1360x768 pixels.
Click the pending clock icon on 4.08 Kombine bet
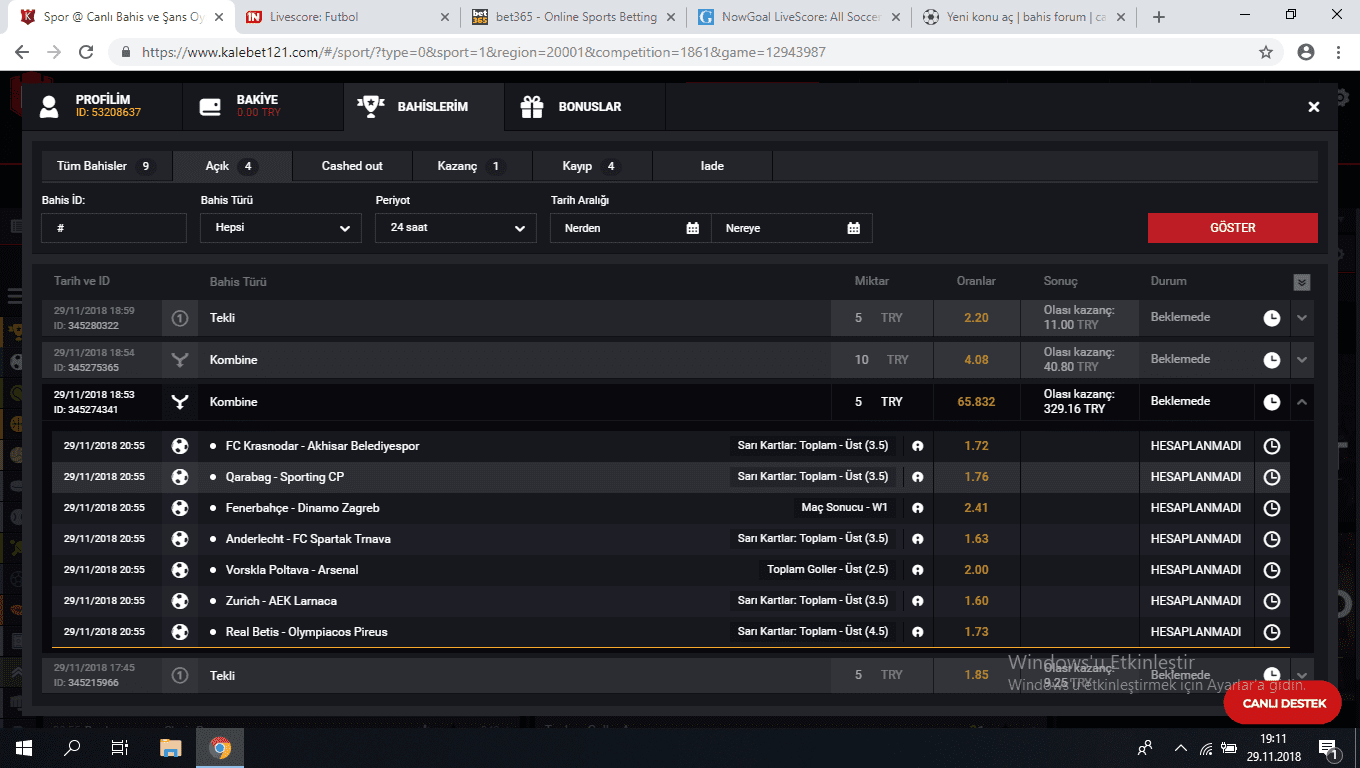(1272, 360)
